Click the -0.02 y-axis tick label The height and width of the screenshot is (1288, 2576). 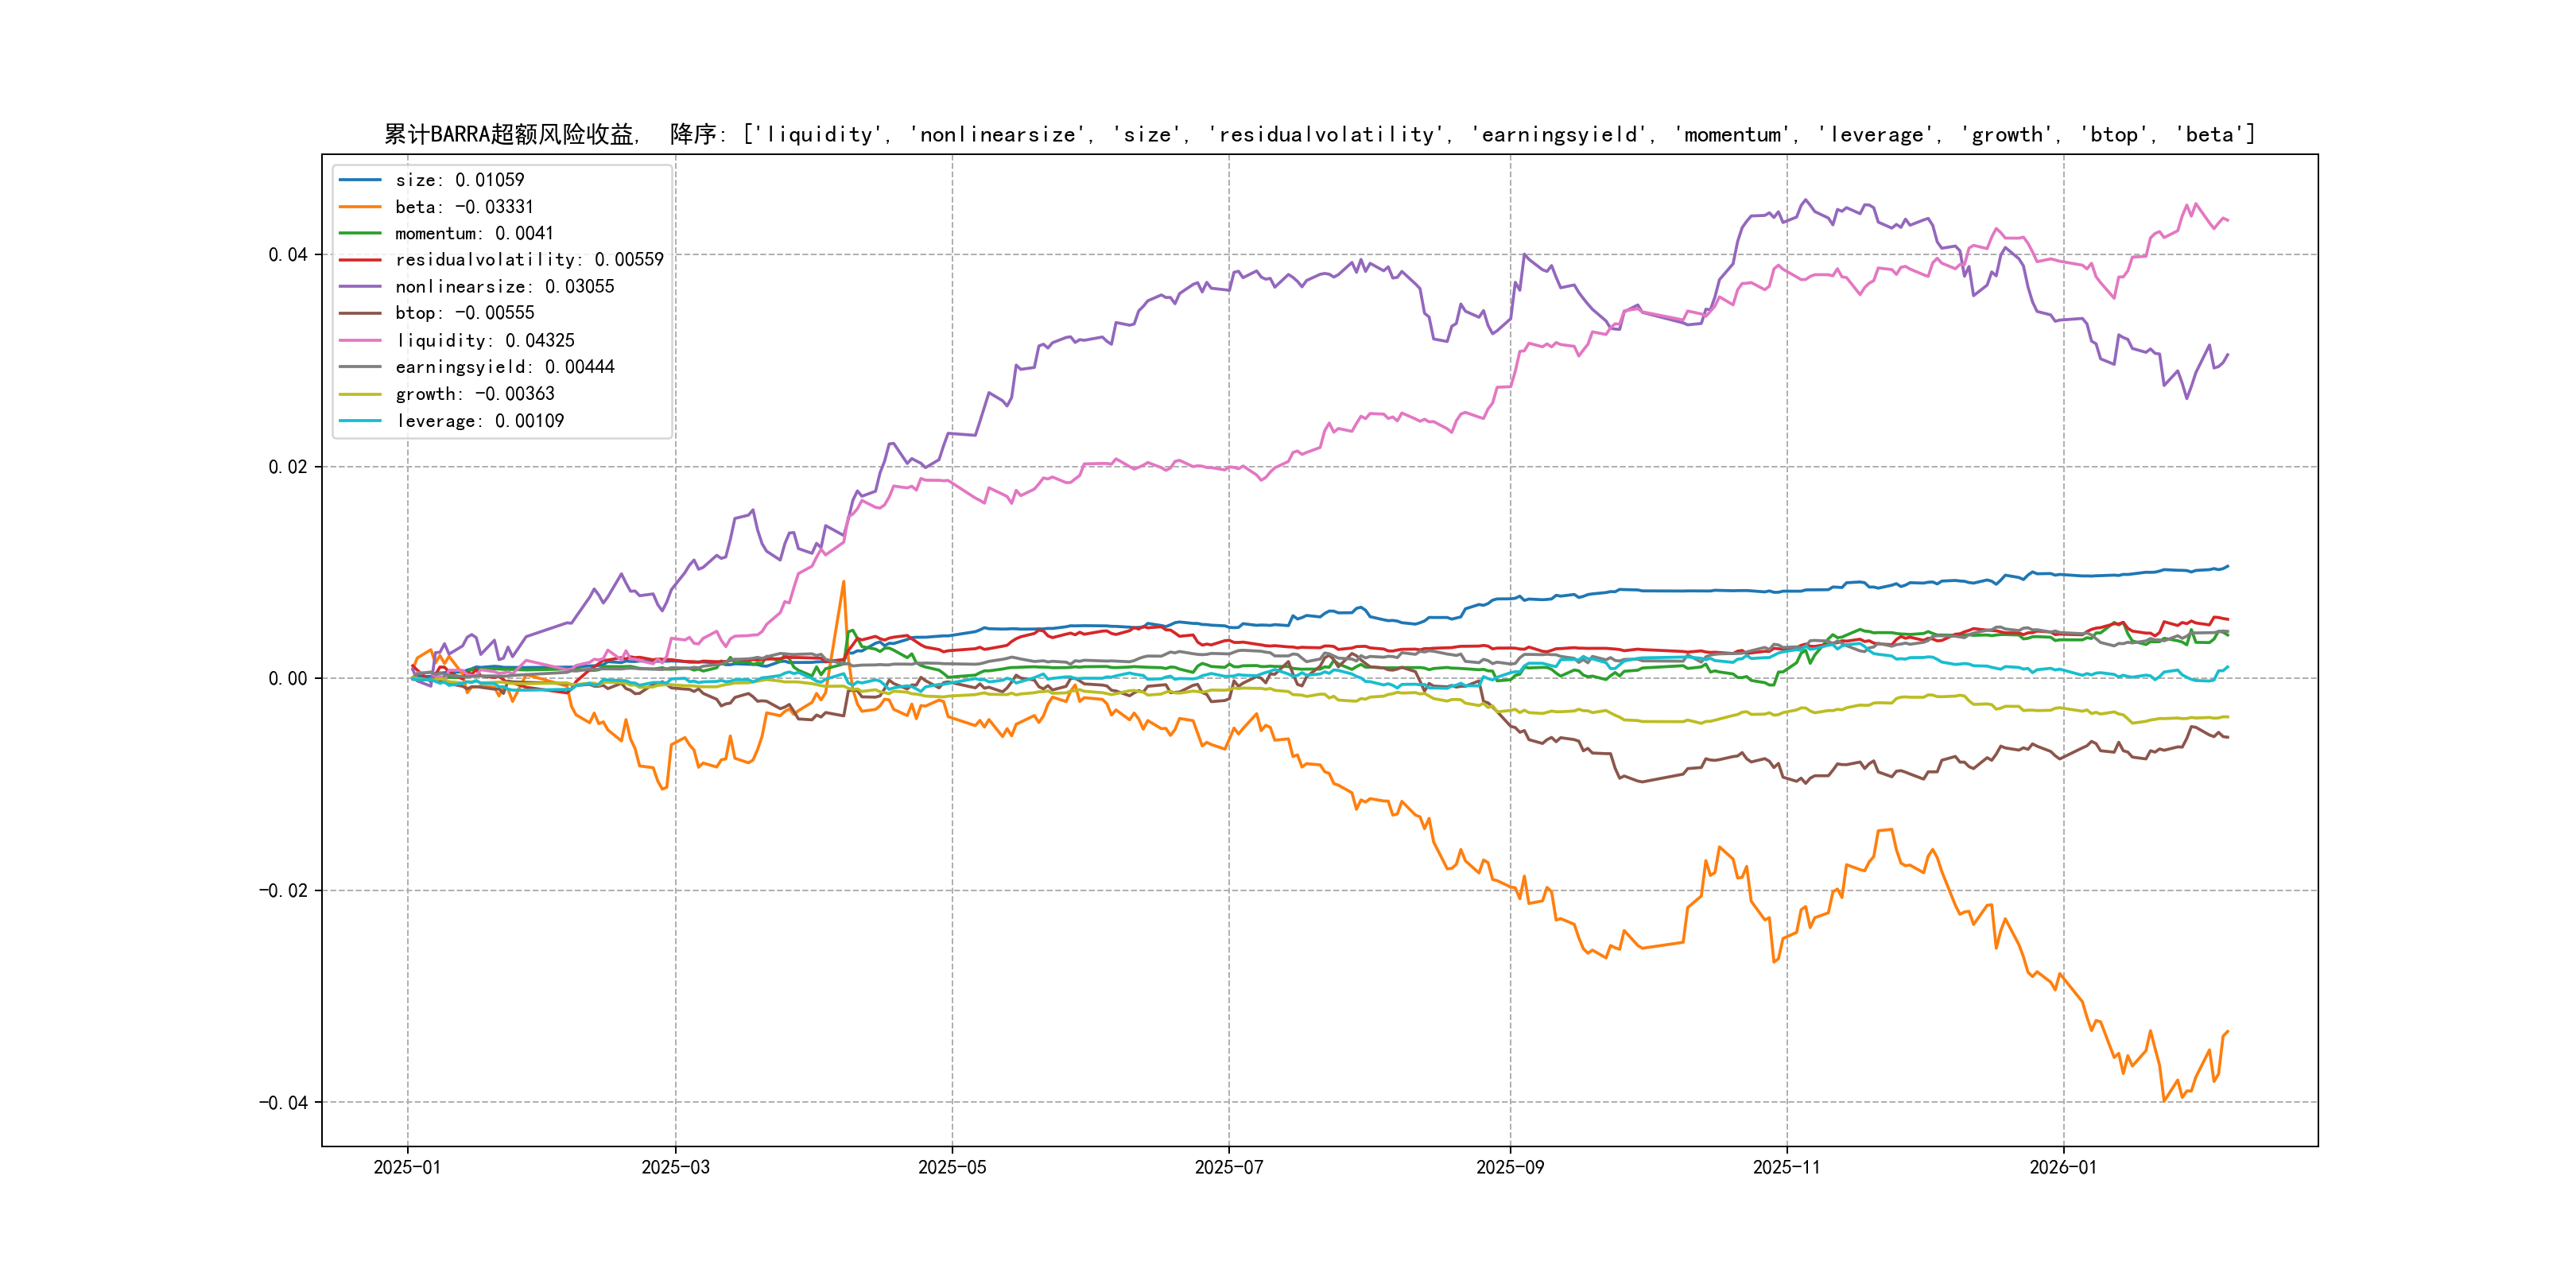coord(283,891)
